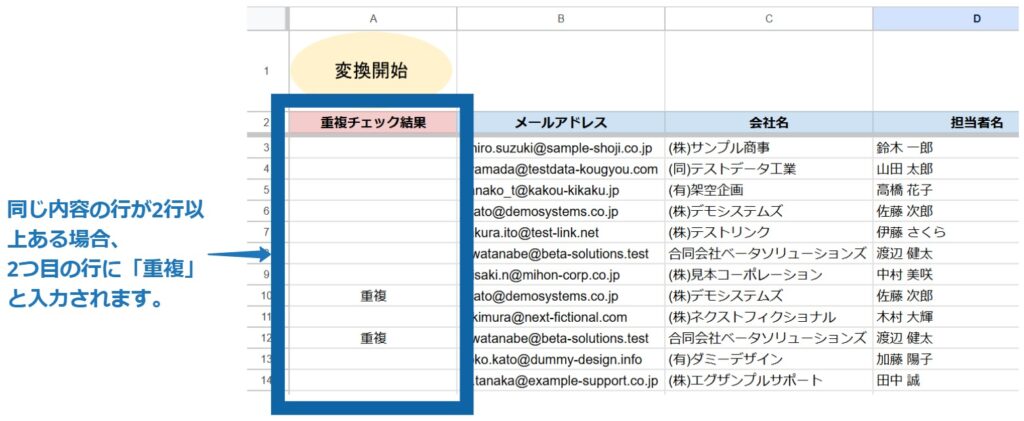Select the 重複 cell in row 12

[x=373, y=338]
